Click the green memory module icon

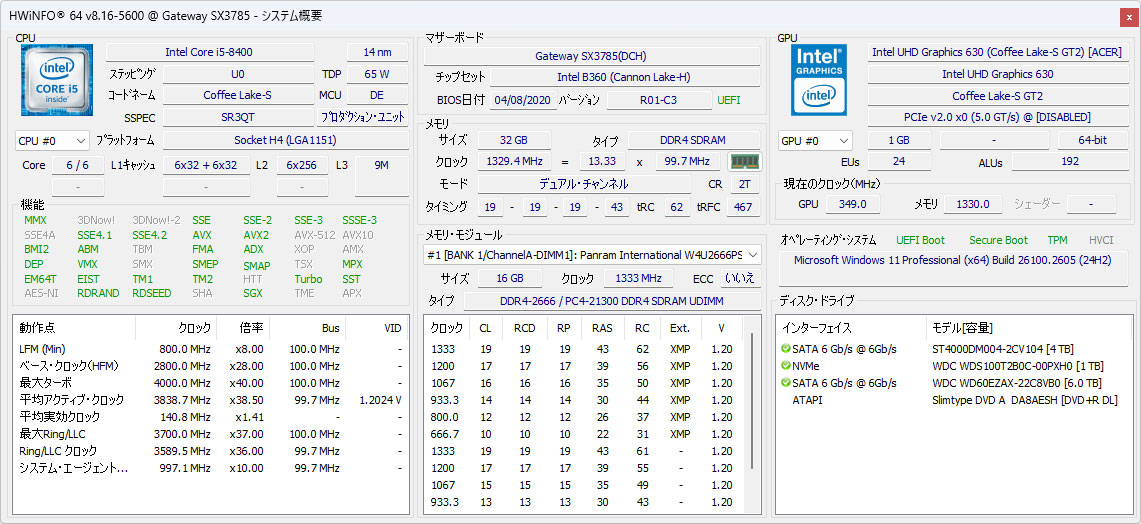click(x=744, y=162)
